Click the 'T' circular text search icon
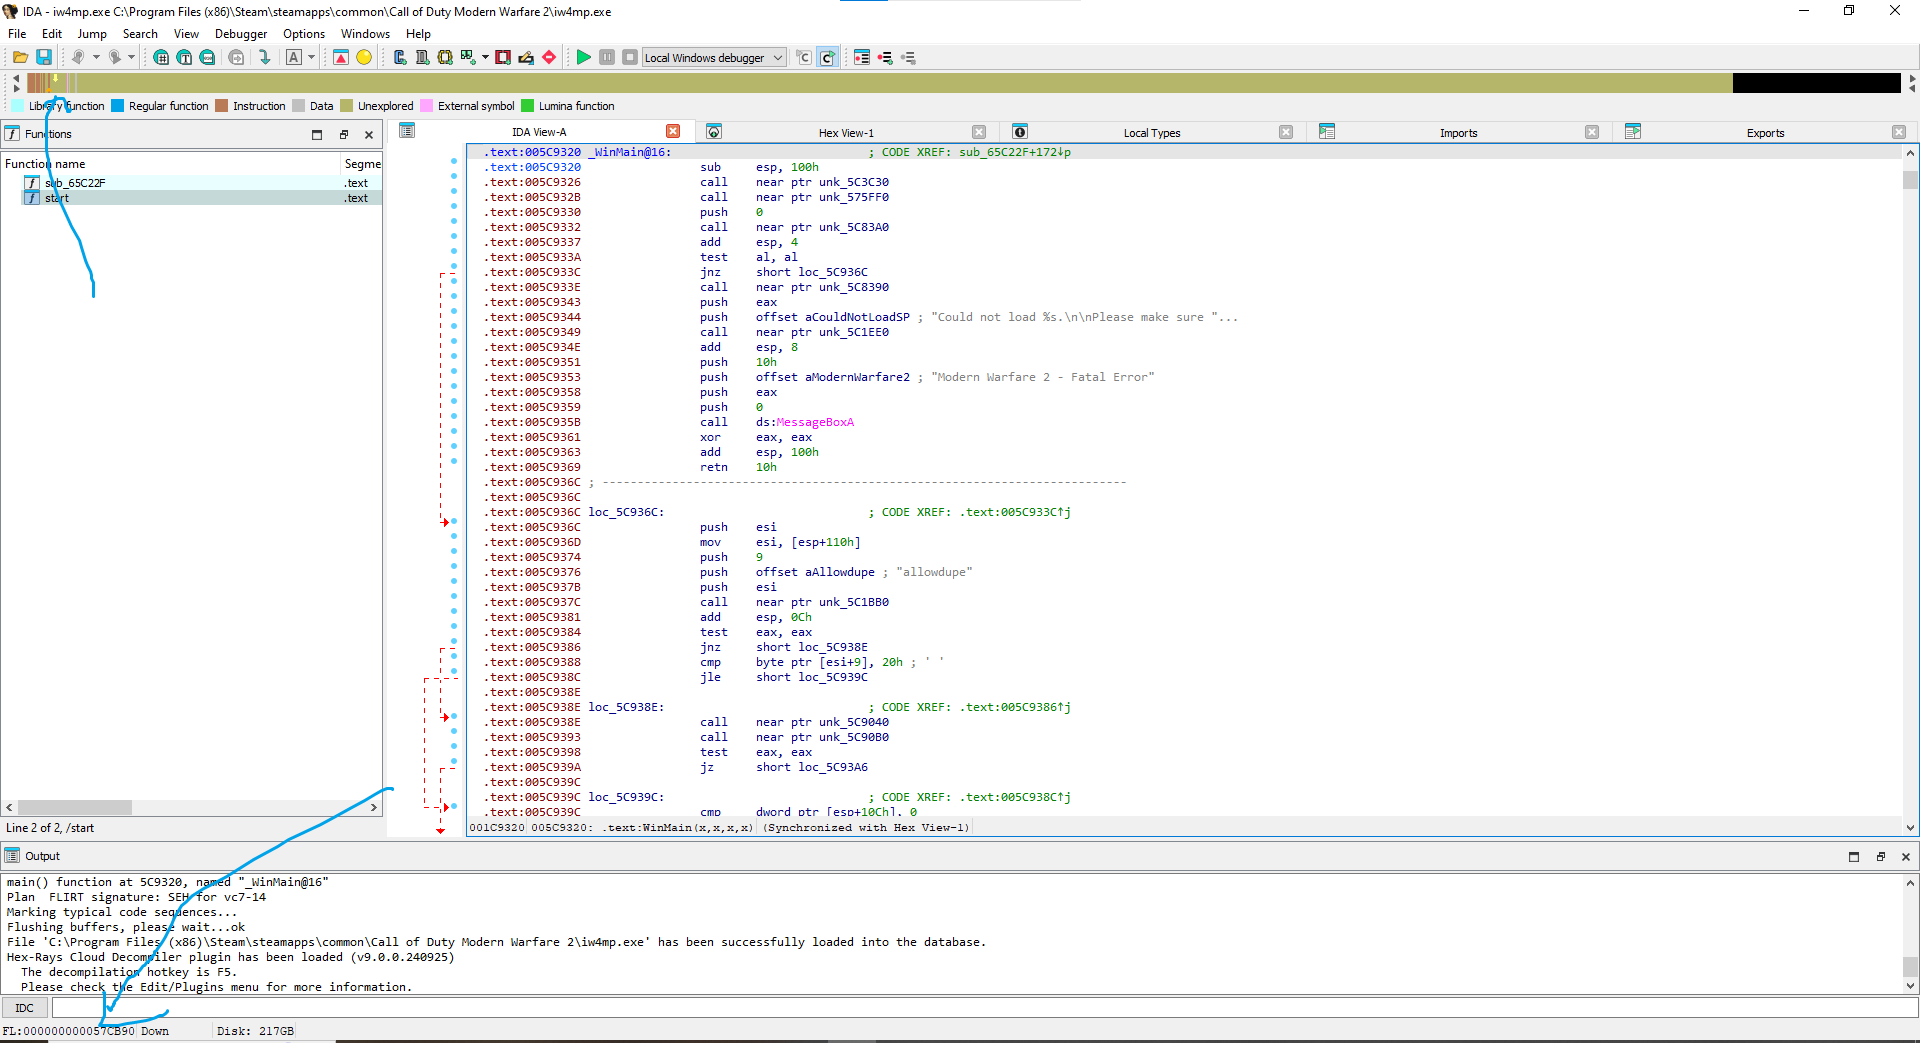 tap(184, 57)
